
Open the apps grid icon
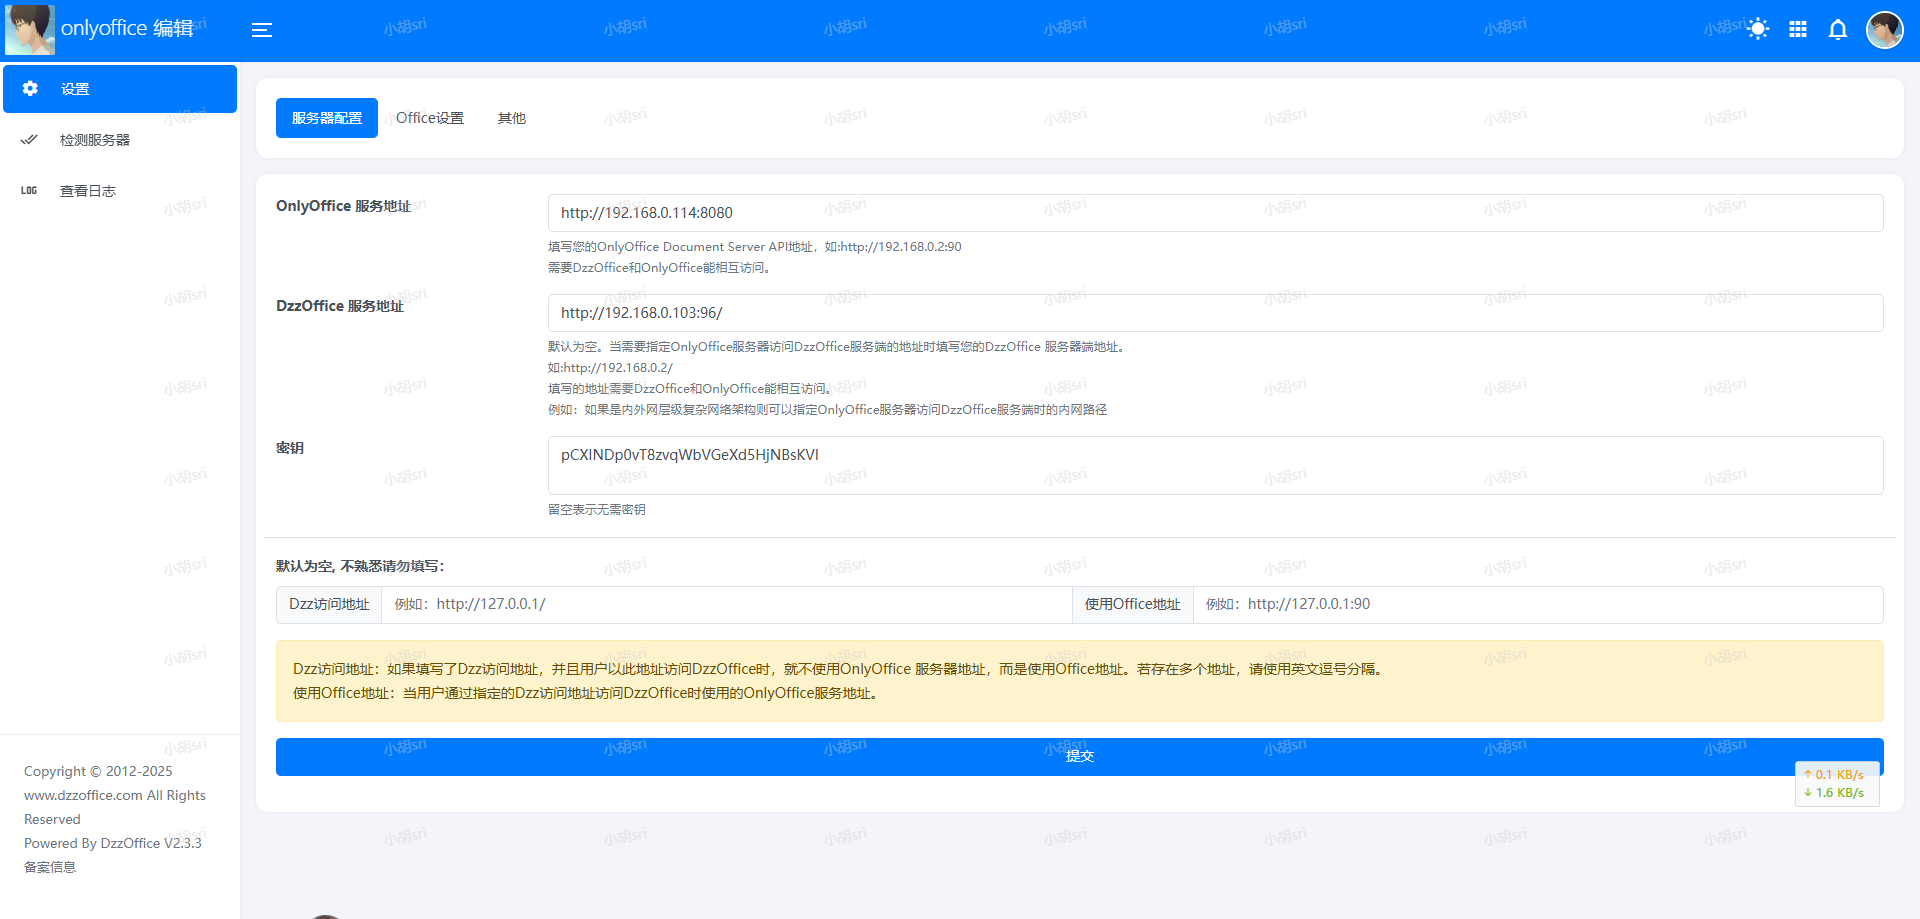[1798, 30]
